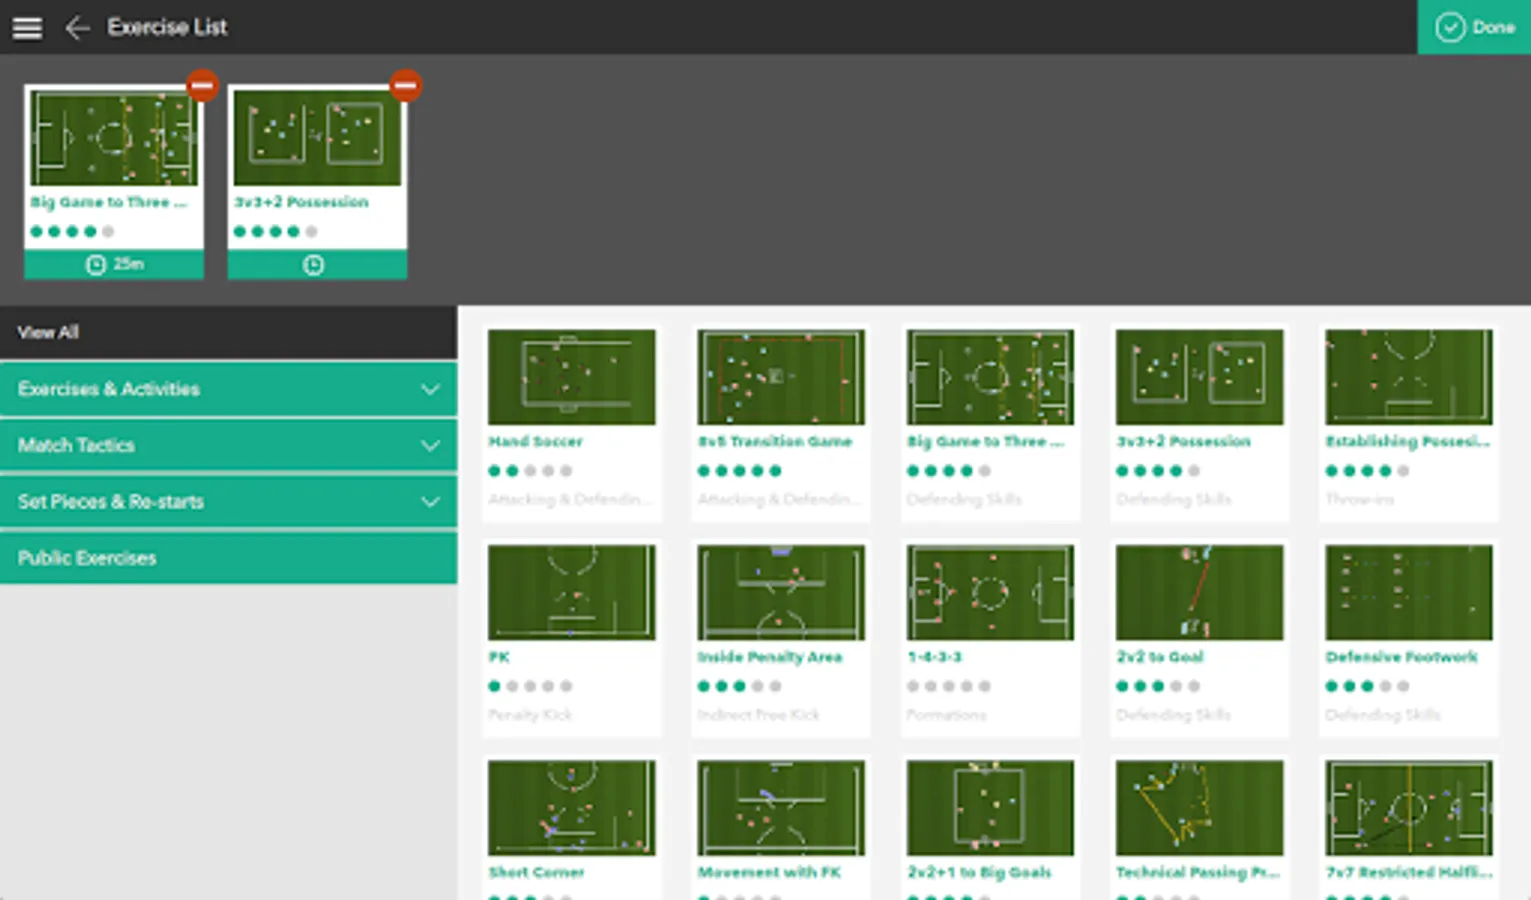1531x900 pixels.
Task: Expand Set Pieces & Re-starts chevron
Action: [430, 502]
